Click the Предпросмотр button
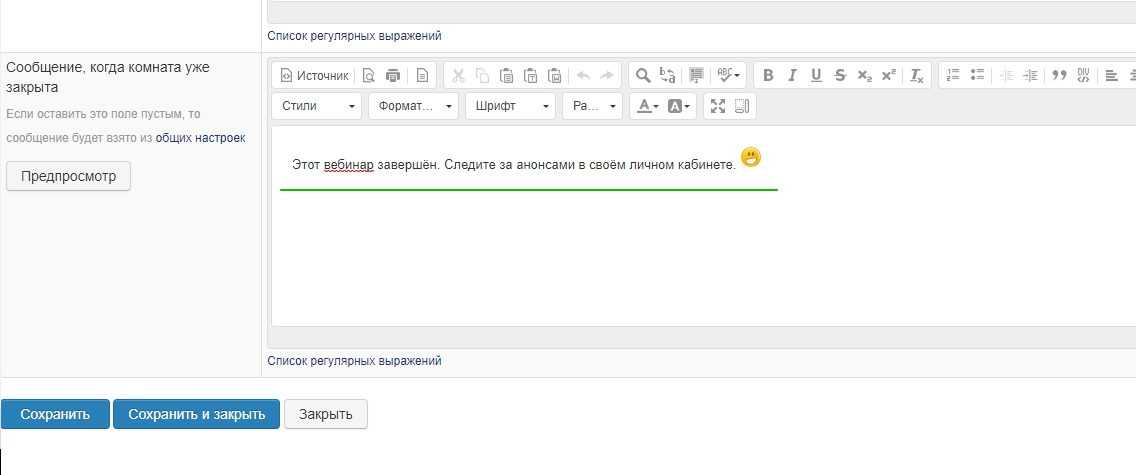The image size is (1136, 475). point(68,176)
